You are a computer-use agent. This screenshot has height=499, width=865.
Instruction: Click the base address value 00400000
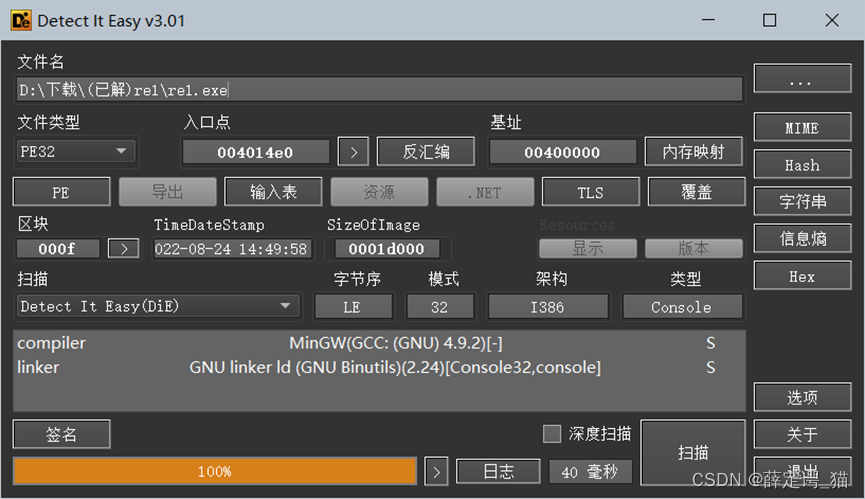click(562, 152)
